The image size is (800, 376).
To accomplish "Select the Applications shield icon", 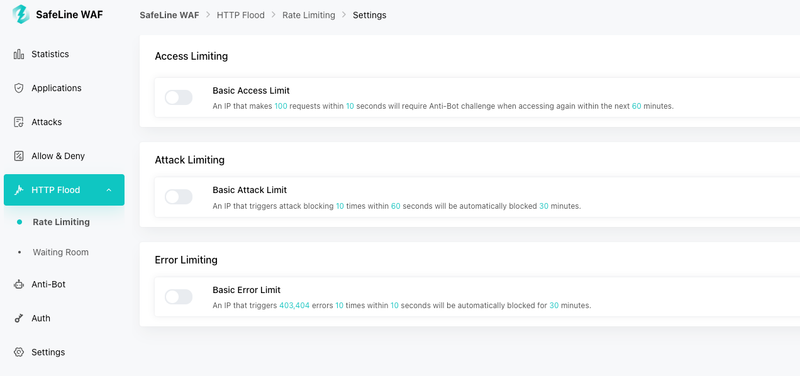I will click(19, 88).
